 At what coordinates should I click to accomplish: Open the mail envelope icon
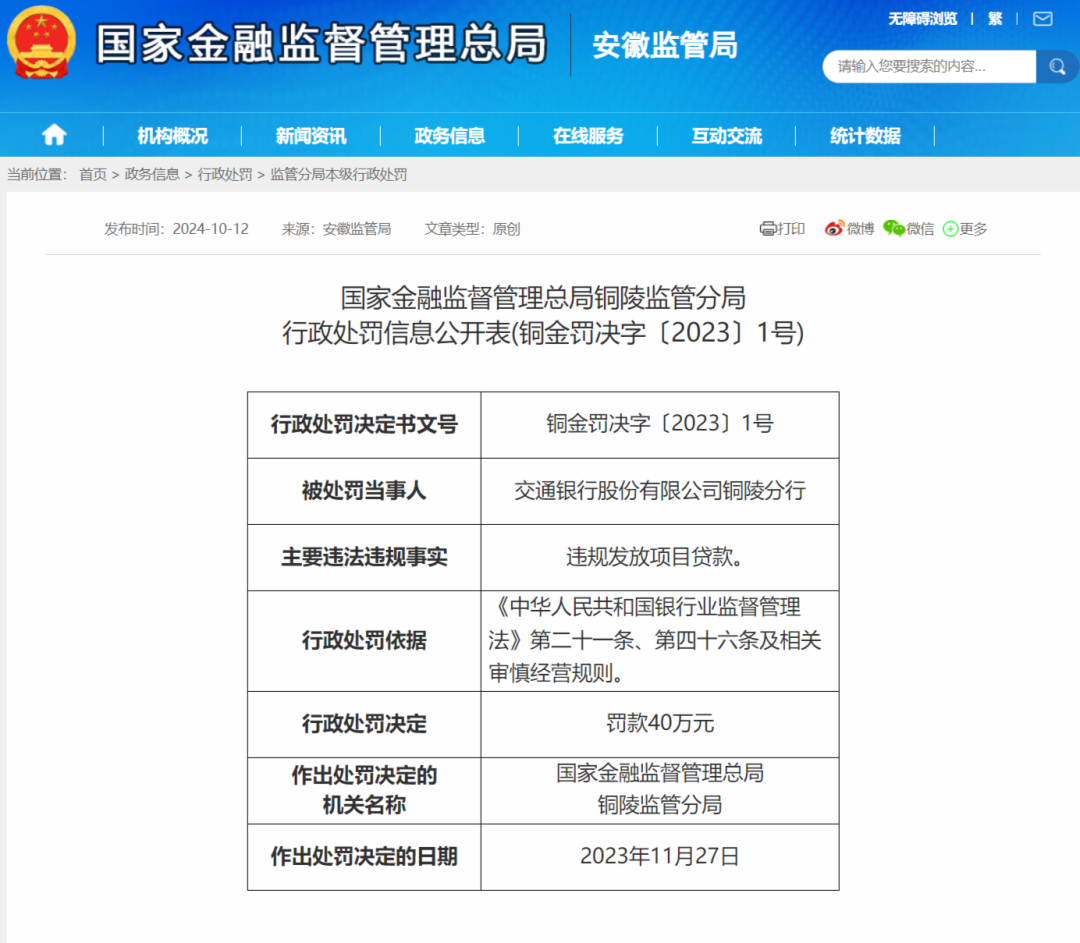1043,19
